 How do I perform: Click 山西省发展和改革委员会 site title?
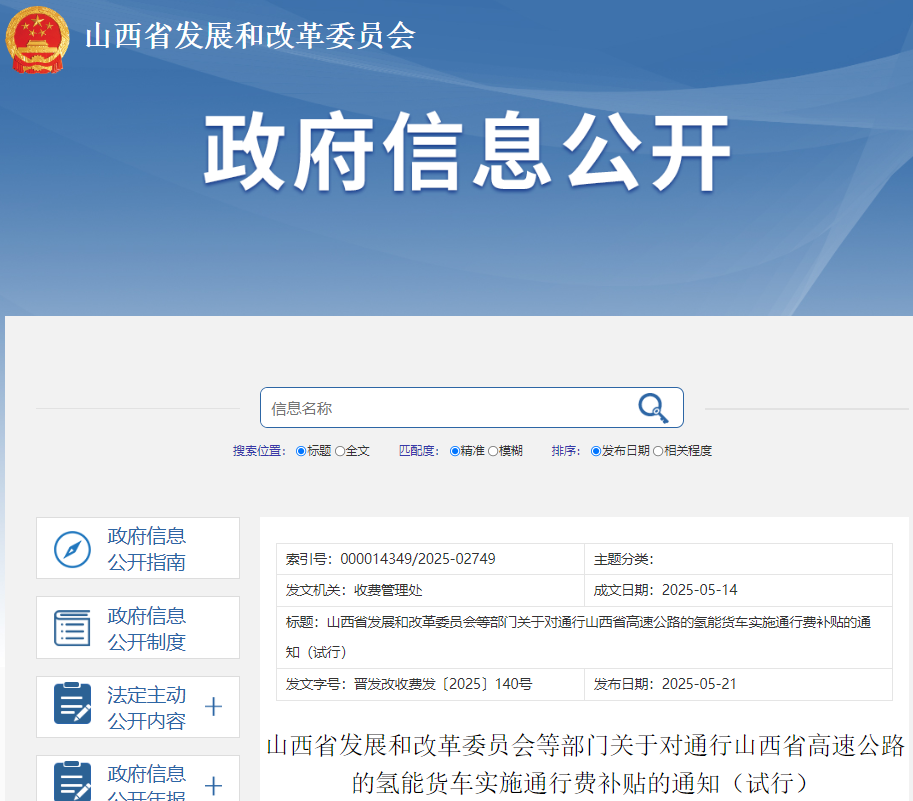[x=250, y=37]
